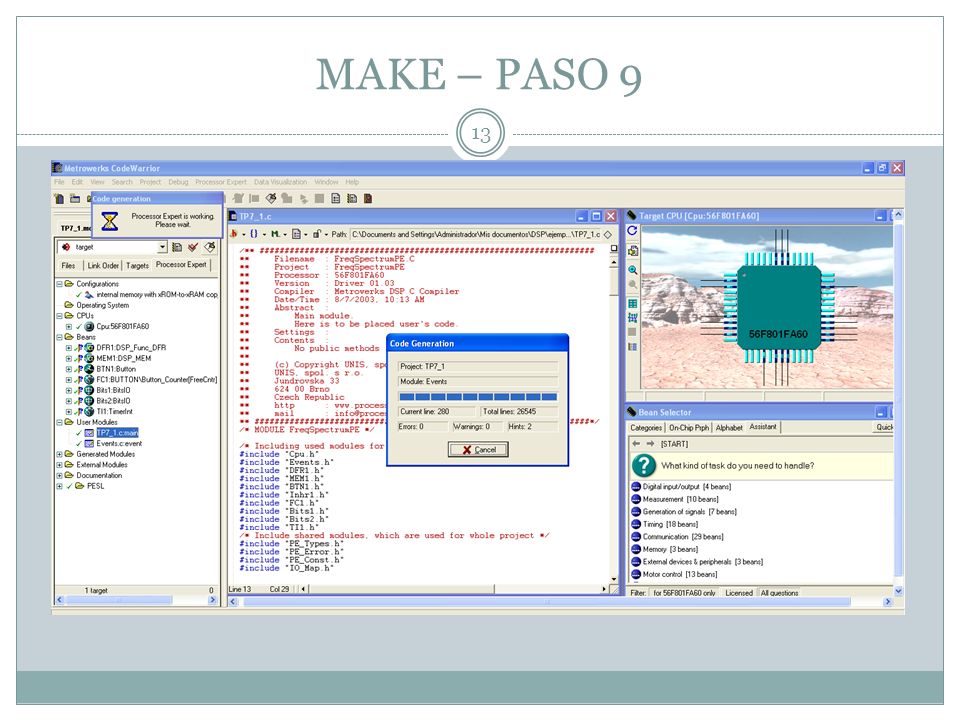The width and height of the screenshot is (960, 720).
Task: Toggle the 'All questions' filter
Action: [x=779, y=593]
